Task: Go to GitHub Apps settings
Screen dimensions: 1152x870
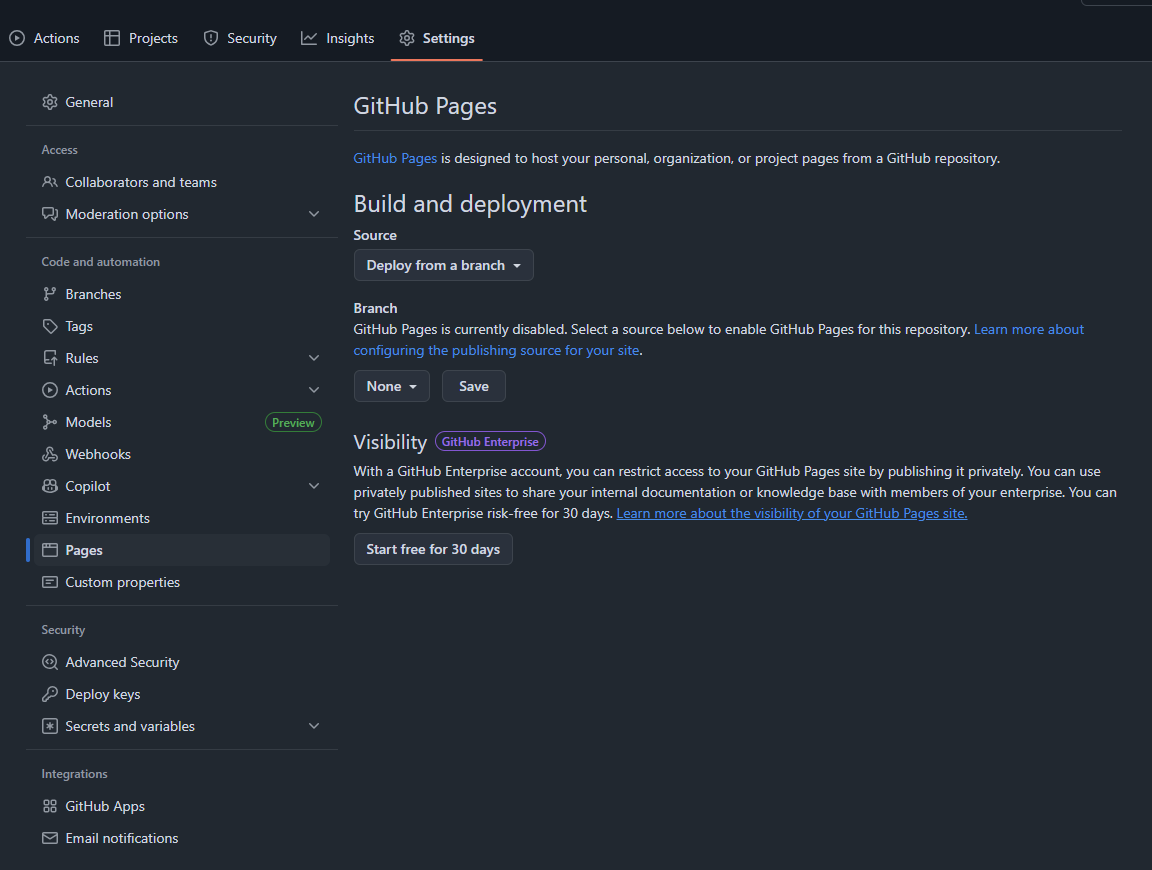Action: point(181,806)
